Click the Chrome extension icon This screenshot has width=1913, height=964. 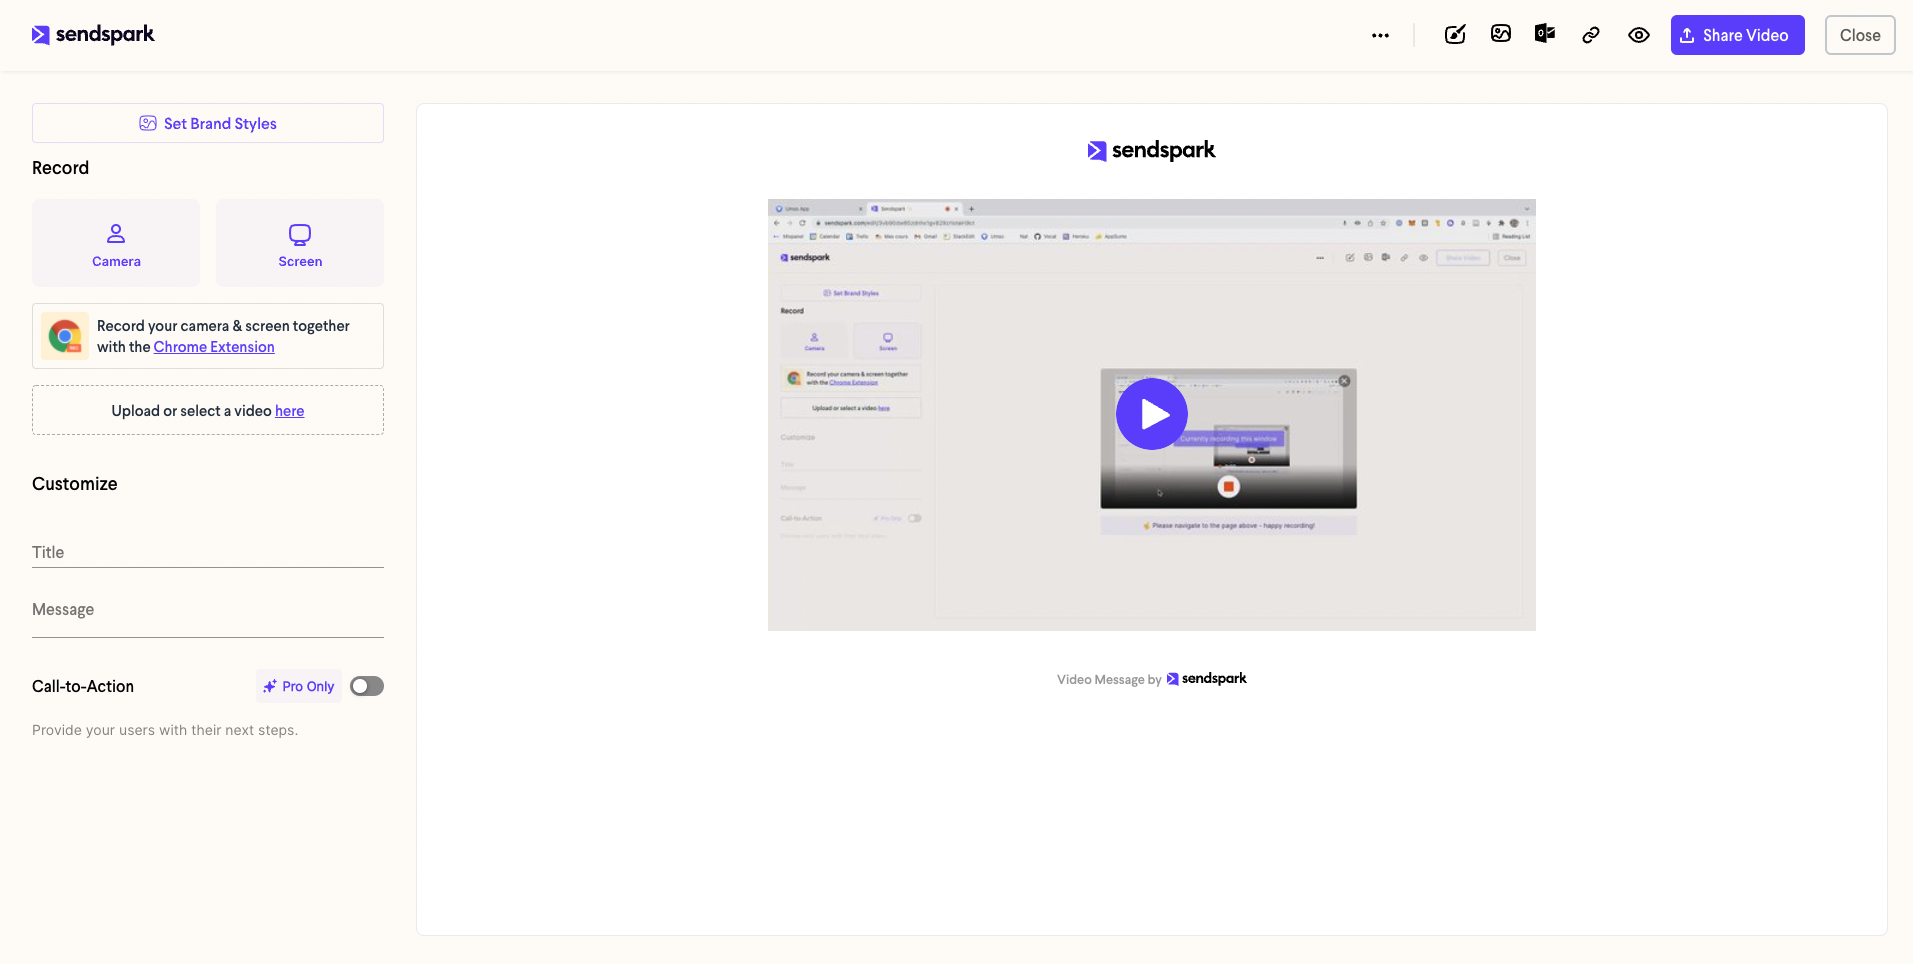tap(65, 336)
